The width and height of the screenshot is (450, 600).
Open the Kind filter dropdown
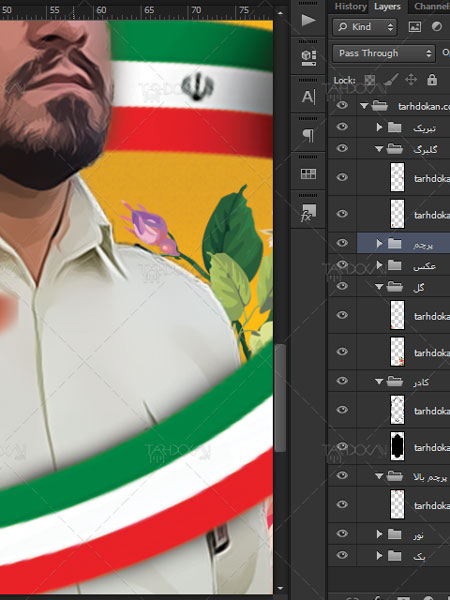point(365,27)
